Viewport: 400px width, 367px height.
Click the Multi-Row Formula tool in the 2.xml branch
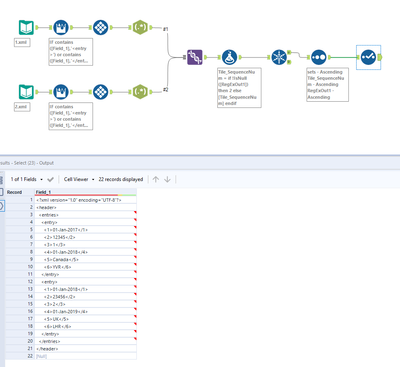pyautogui.click(x=61, y=92)
